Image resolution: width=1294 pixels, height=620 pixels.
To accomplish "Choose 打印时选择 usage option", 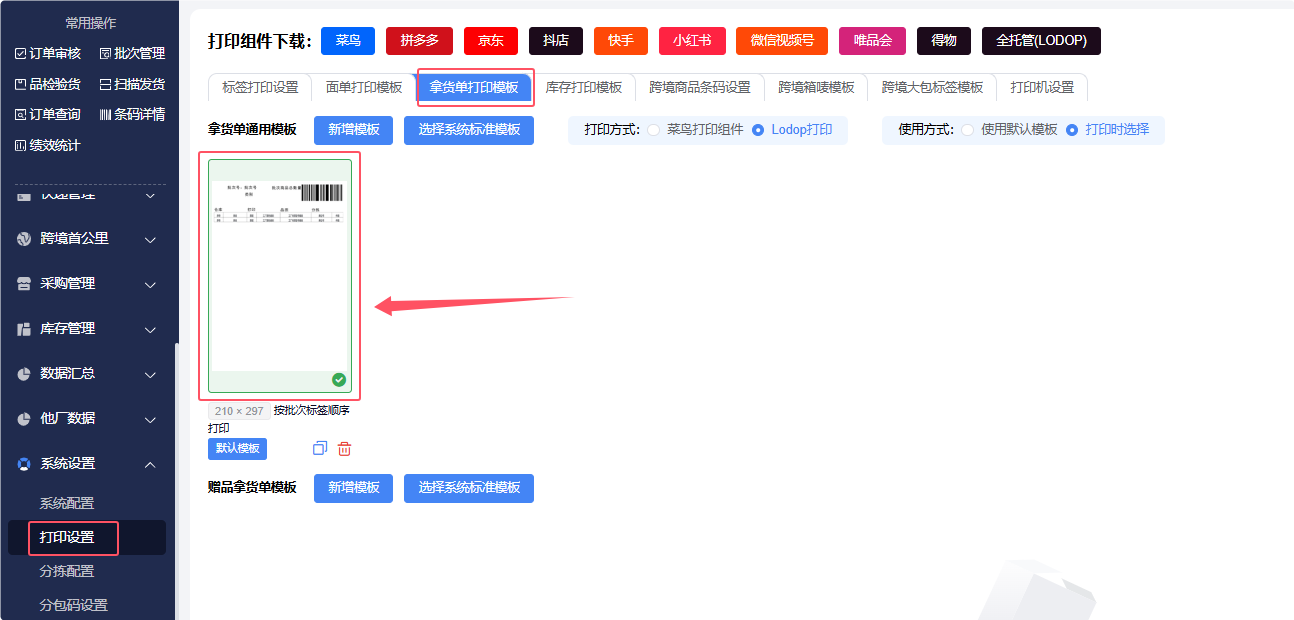I will tap(1108, 130).
